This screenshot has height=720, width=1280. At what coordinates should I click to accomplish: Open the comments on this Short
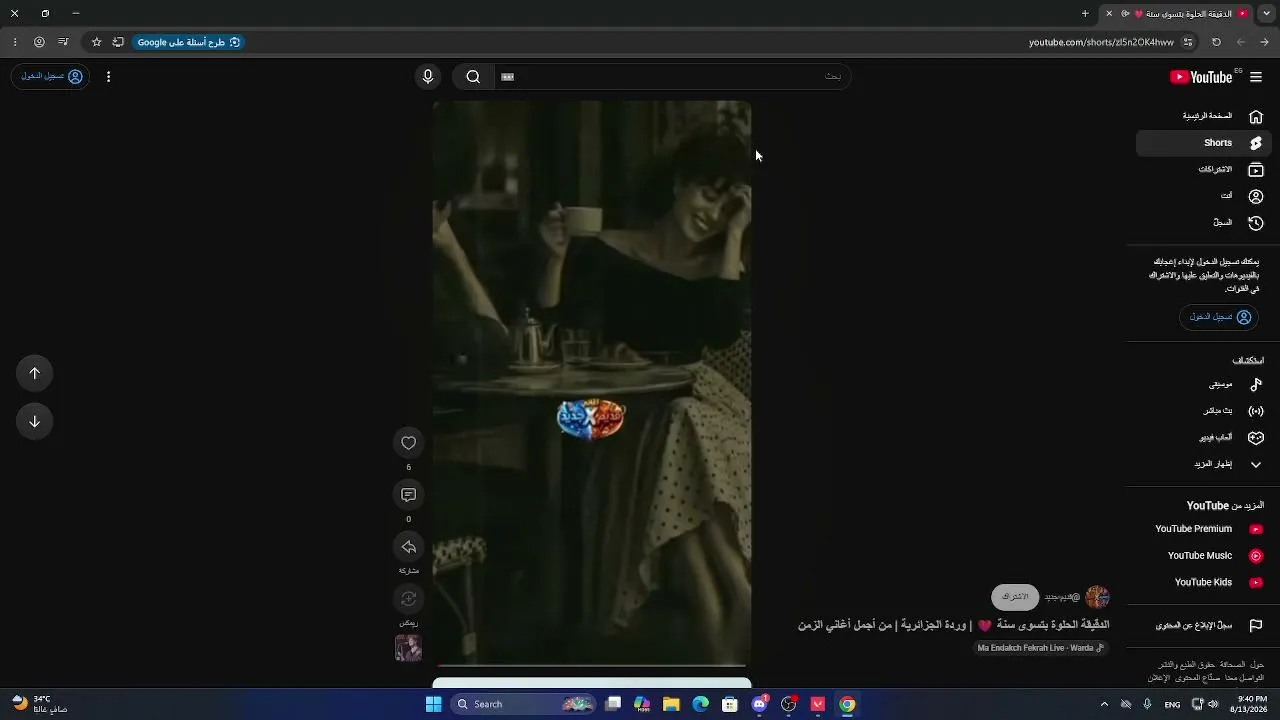[408, 495]
